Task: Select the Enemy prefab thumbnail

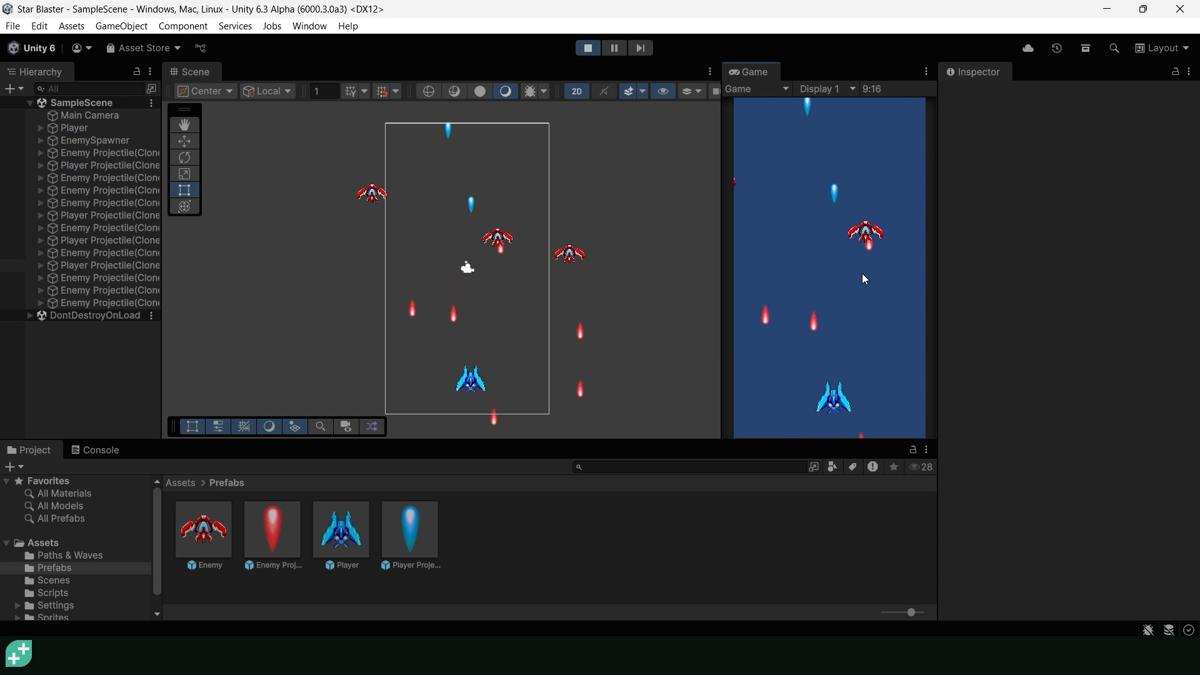Action: click(203, 528)
